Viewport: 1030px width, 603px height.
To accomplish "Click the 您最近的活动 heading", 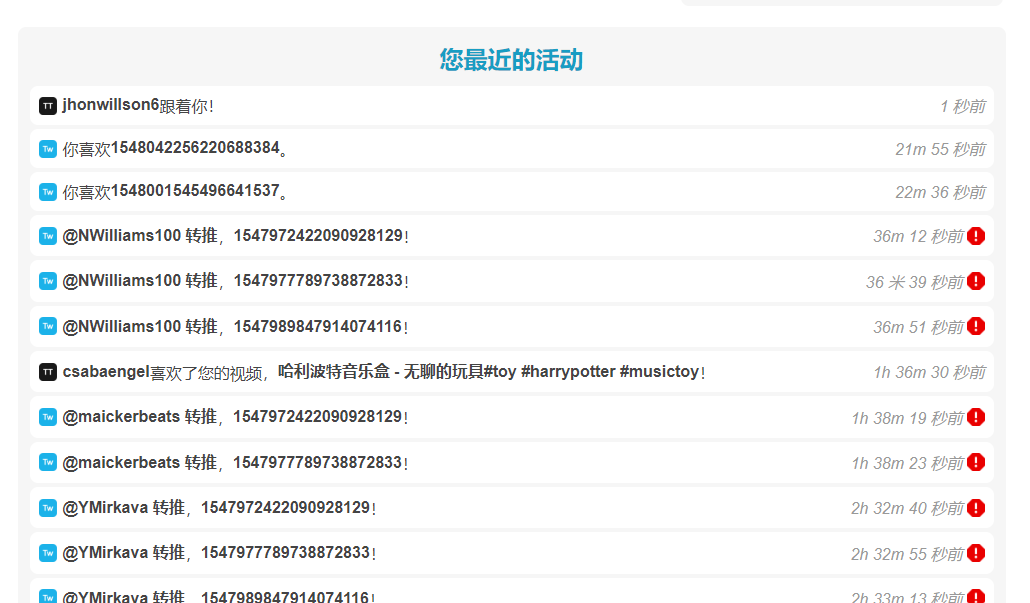I will (511, 60).
